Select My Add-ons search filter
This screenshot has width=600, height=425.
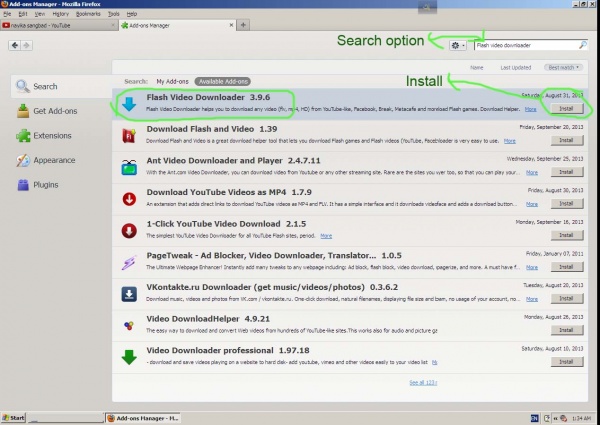point(172,81)
